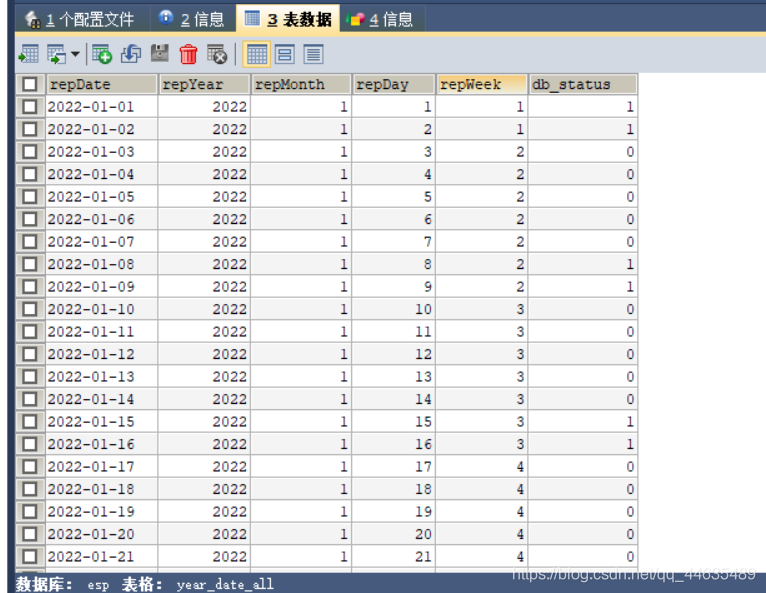Select the '3 表数据' tab

(288, 20)
